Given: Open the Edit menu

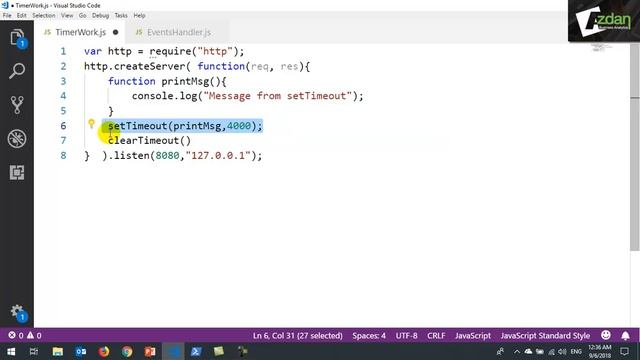Looking at the screenshot, I should coord(22,16).
